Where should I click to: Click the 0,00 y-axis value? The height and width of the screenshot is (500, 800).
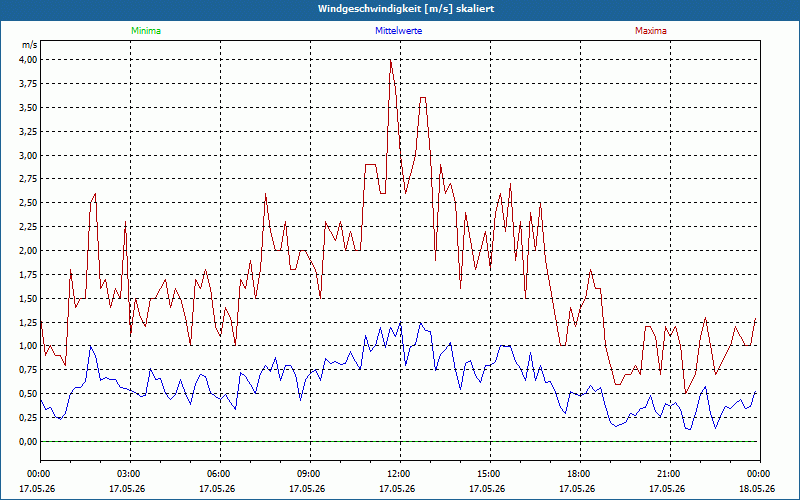click(x=28, y=441)
